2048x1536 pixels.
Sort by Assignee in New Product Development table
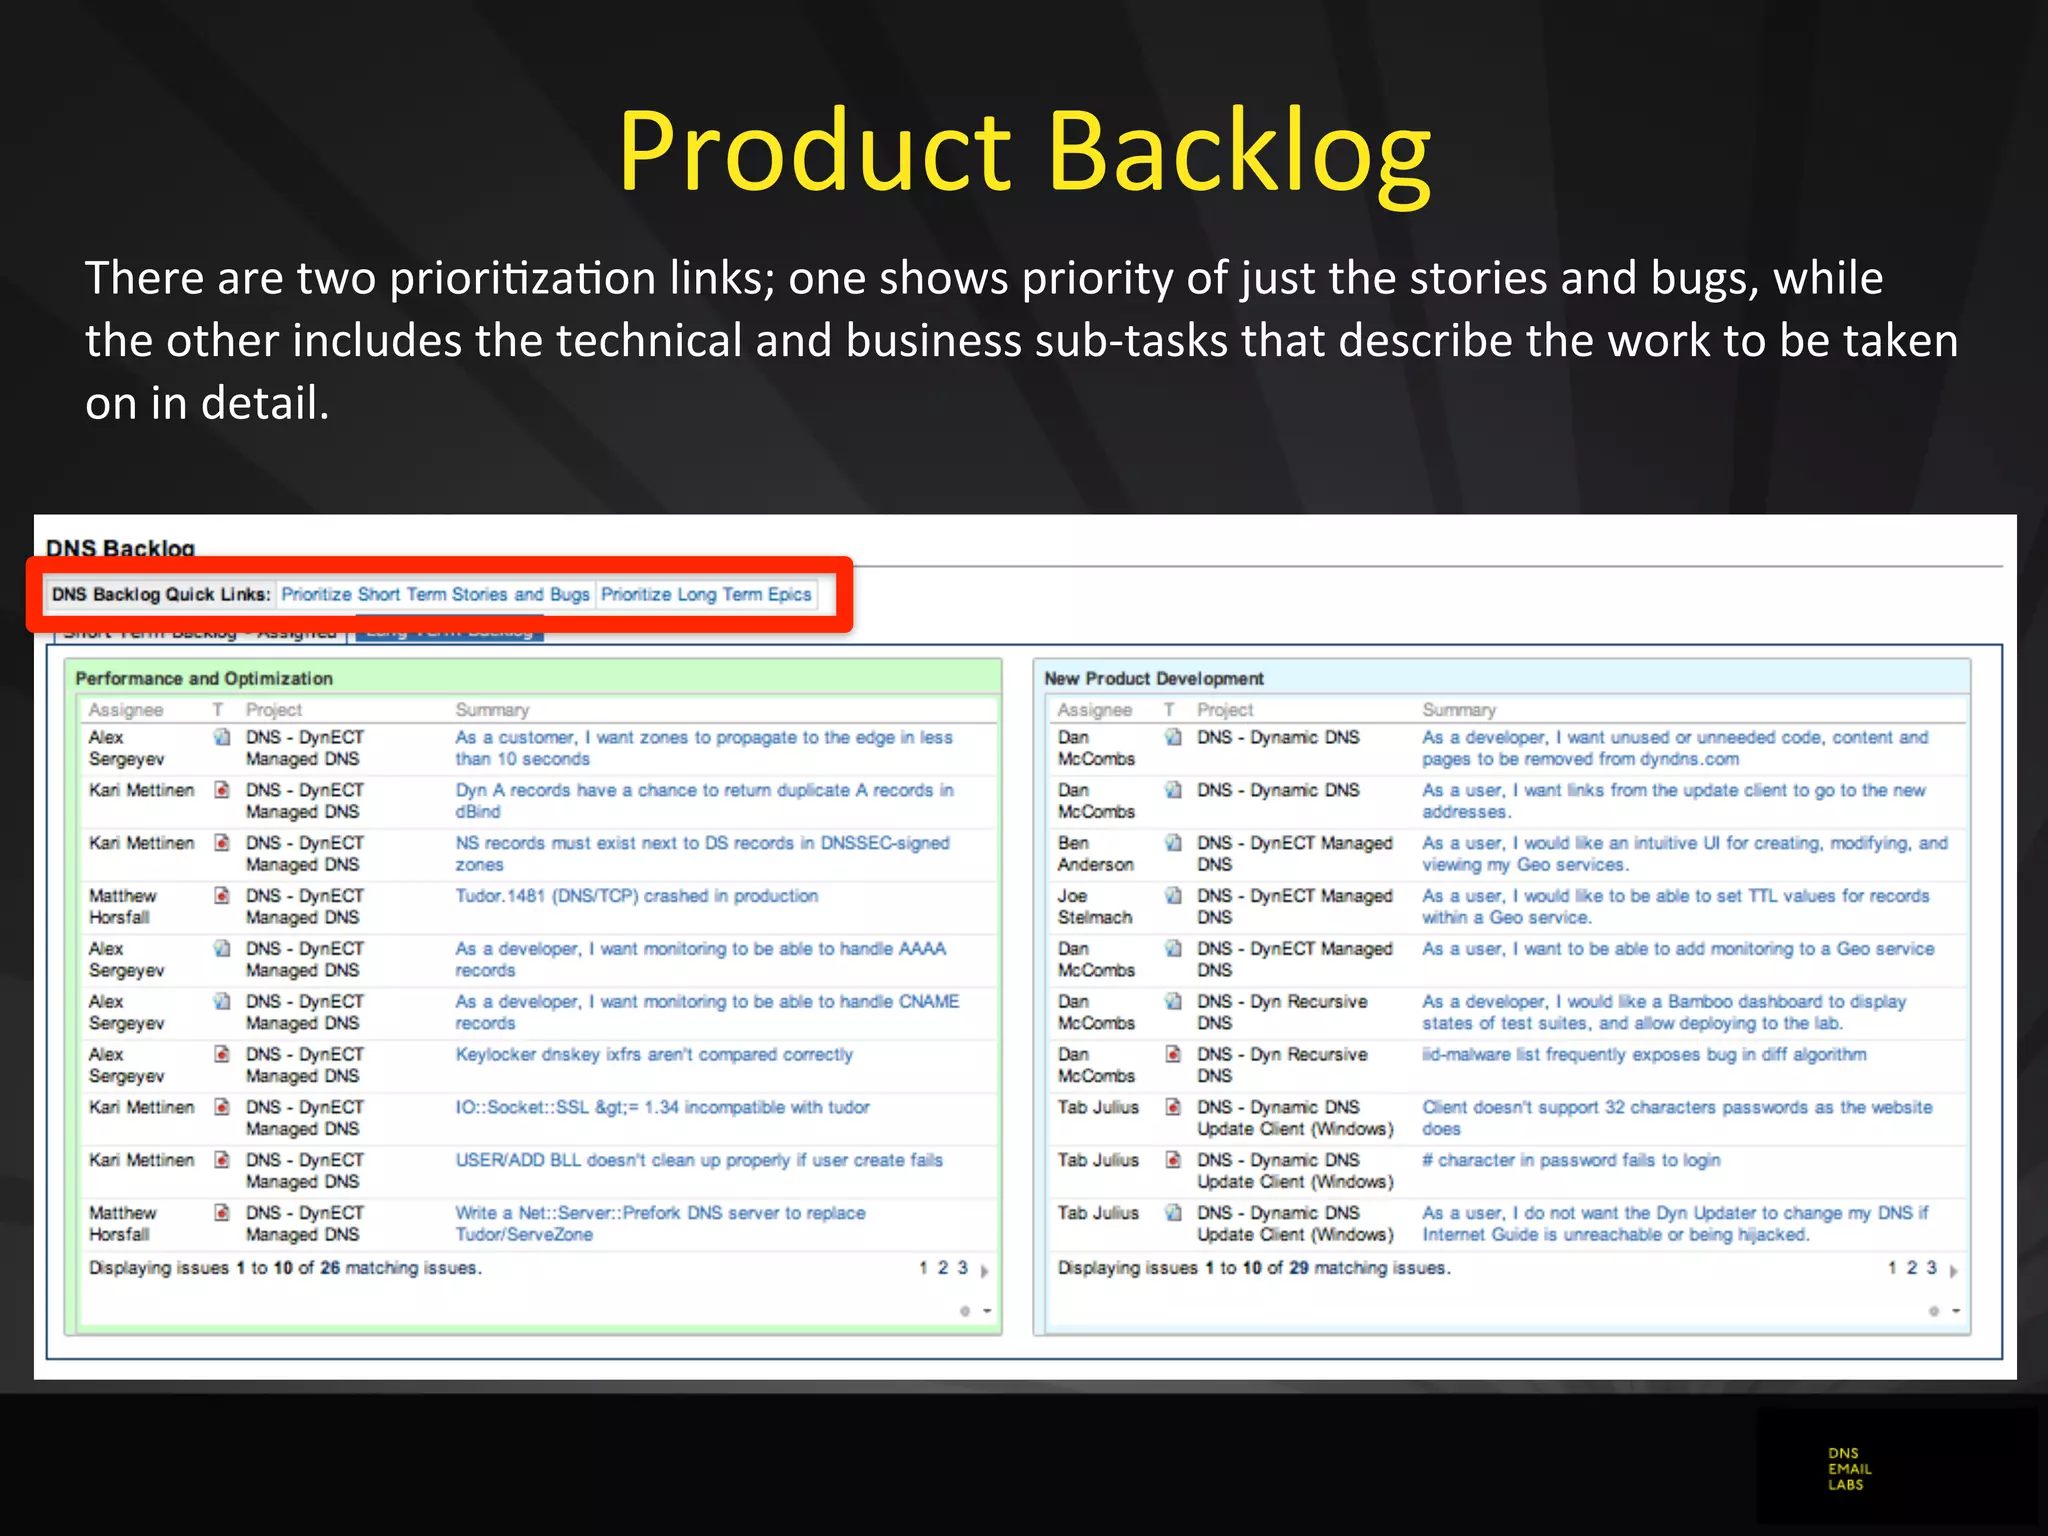(1095, 710)
